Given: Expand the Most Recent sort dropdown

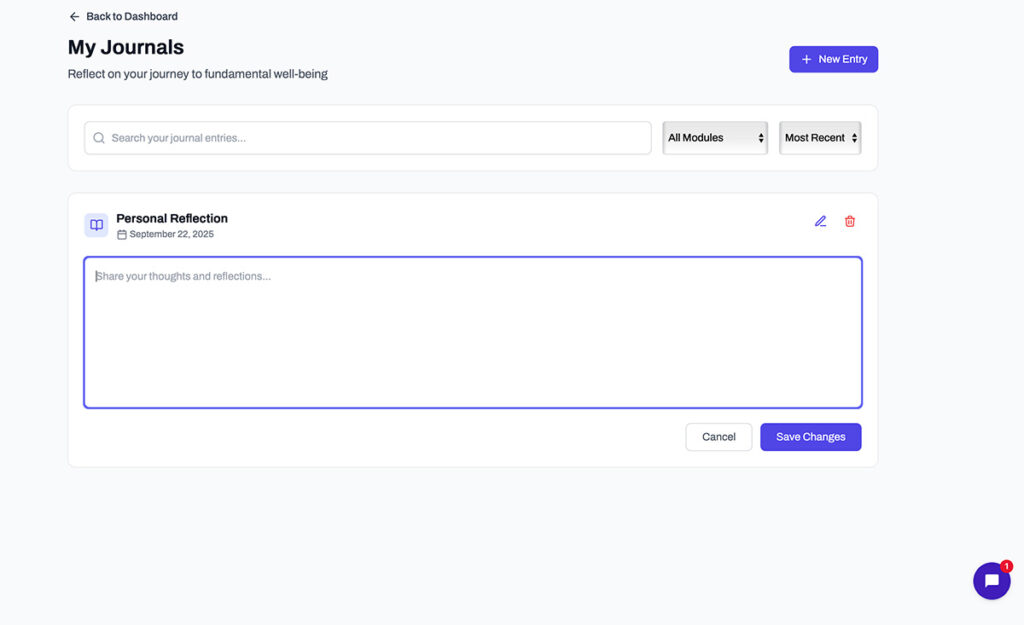Looking at the screenshot, I should point(820,138).
